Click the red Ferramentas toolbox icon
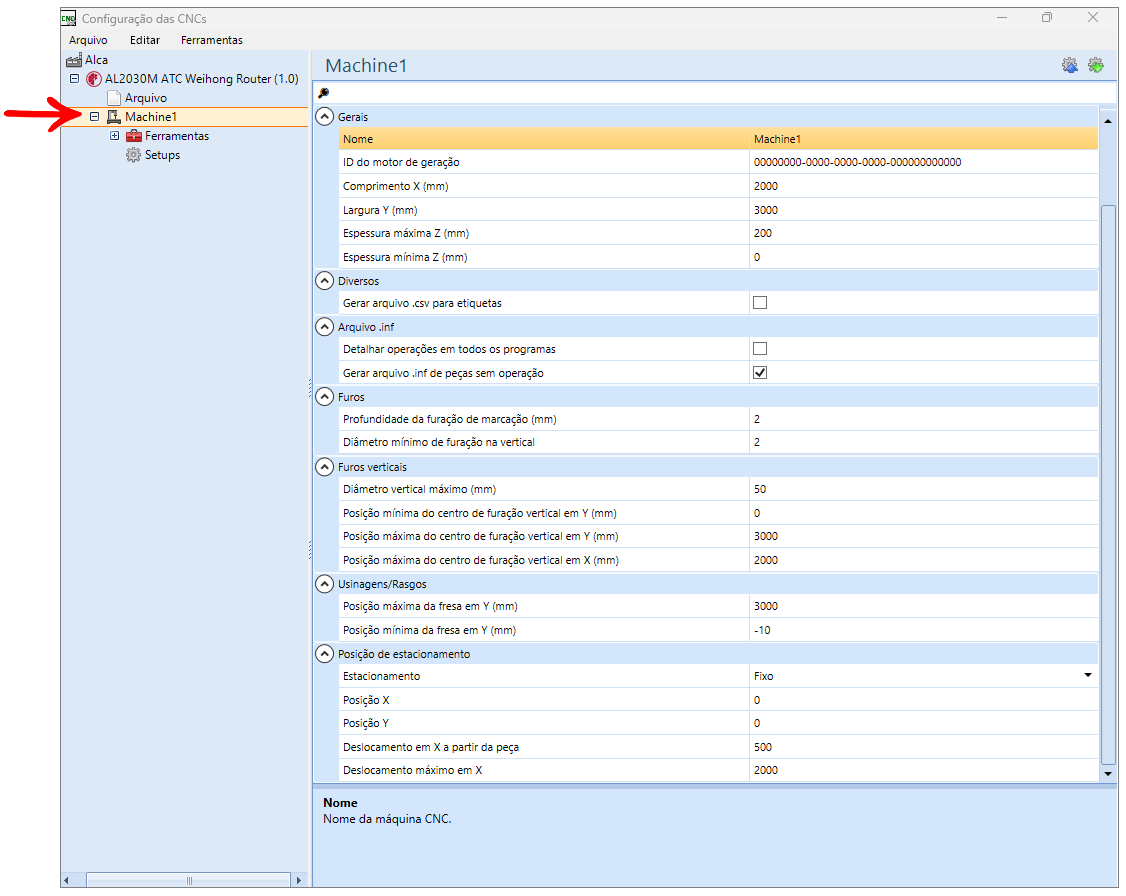Image resolution: width=1126 pixels, height=896 pixels. click(x=134, y=136)
